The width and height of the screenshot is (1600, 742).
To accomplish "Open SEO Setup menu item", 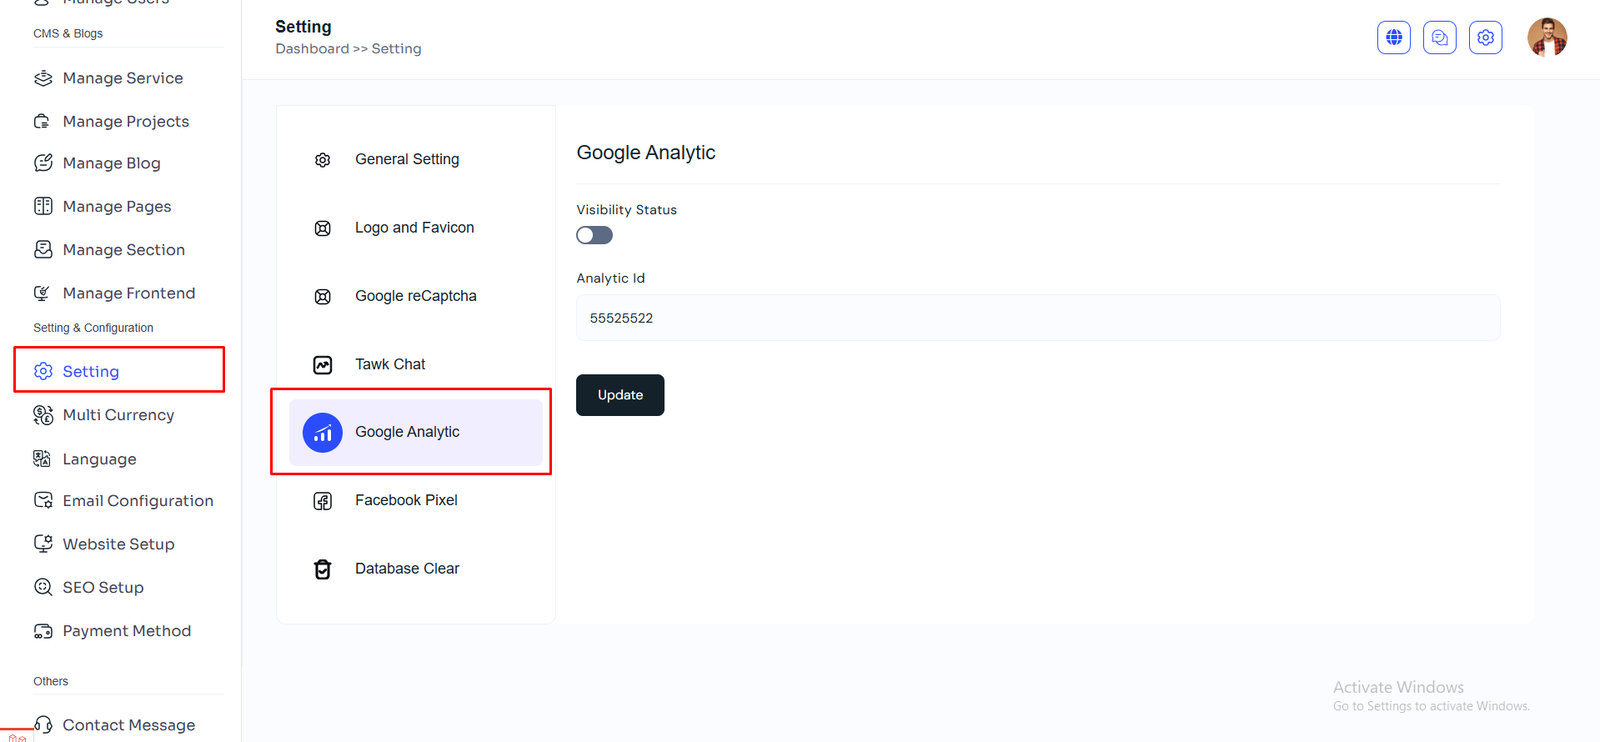I will [x=103, y=588].
